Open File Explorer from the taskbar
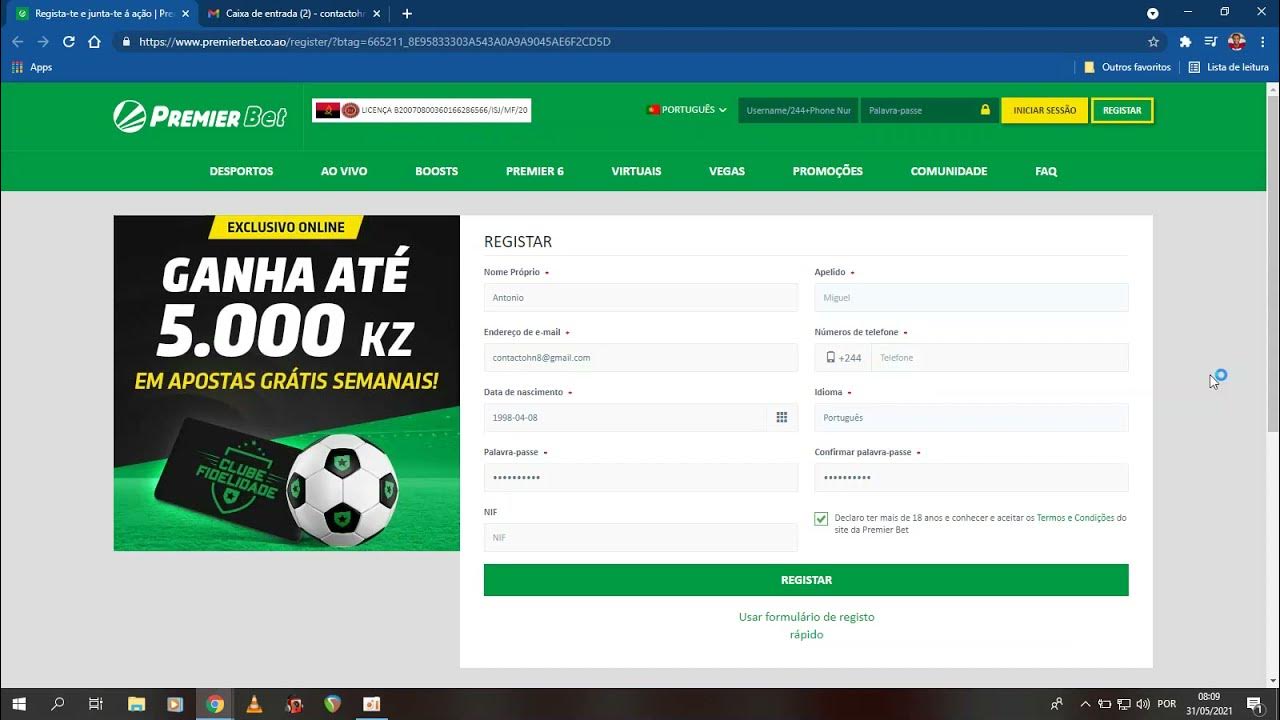Image resolution: width=1280 pixels, height=720 pixels. [x=137, y=704]
